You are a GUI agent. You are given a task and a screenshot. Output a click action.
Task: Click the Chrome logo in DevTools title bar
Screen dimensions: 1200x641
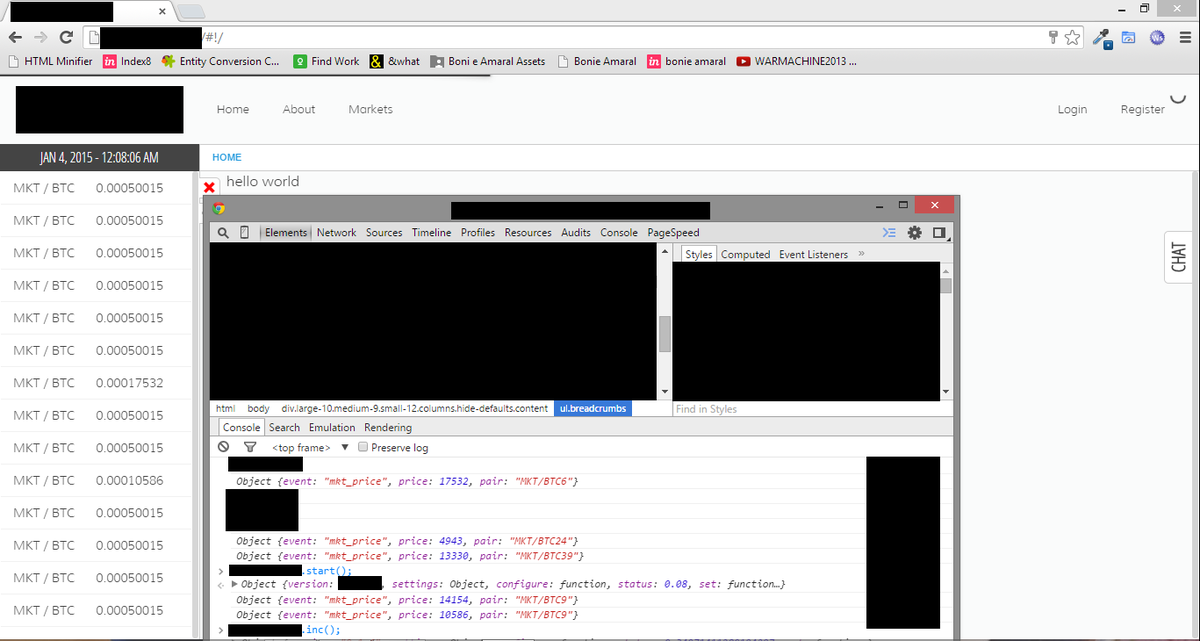pos(219,209)
